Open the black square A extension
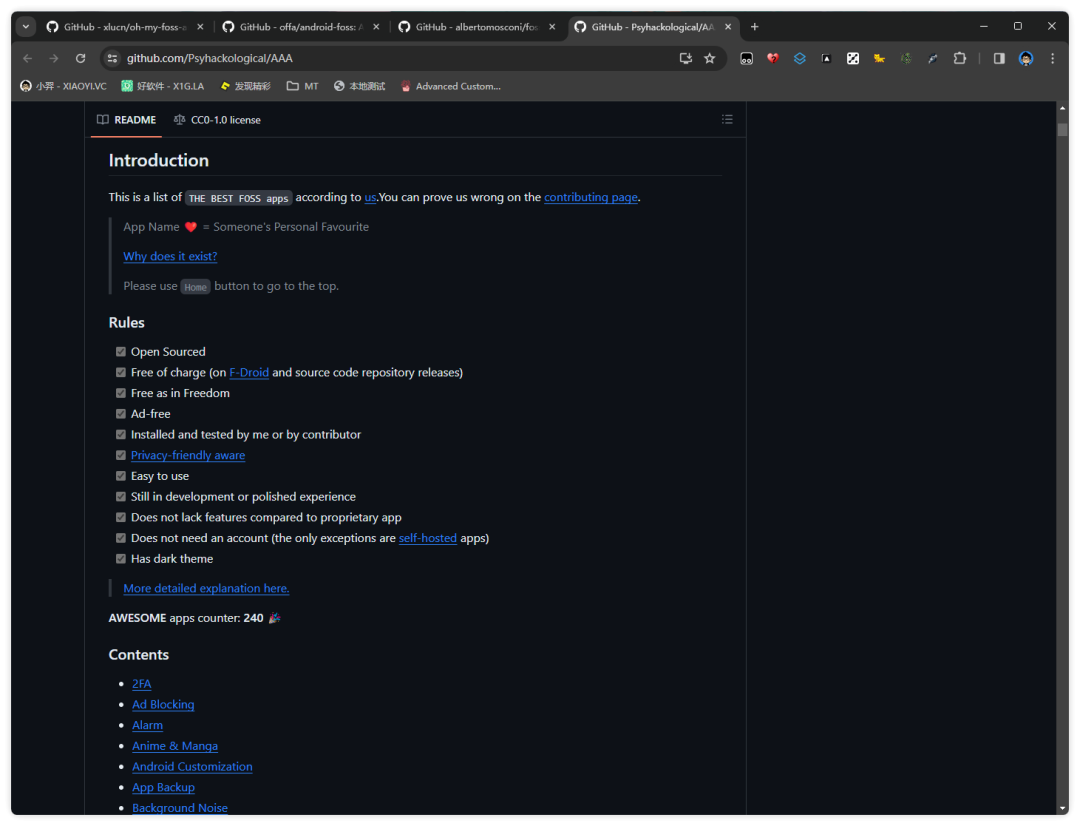The image size is (1080, 826). coord(827,59)
